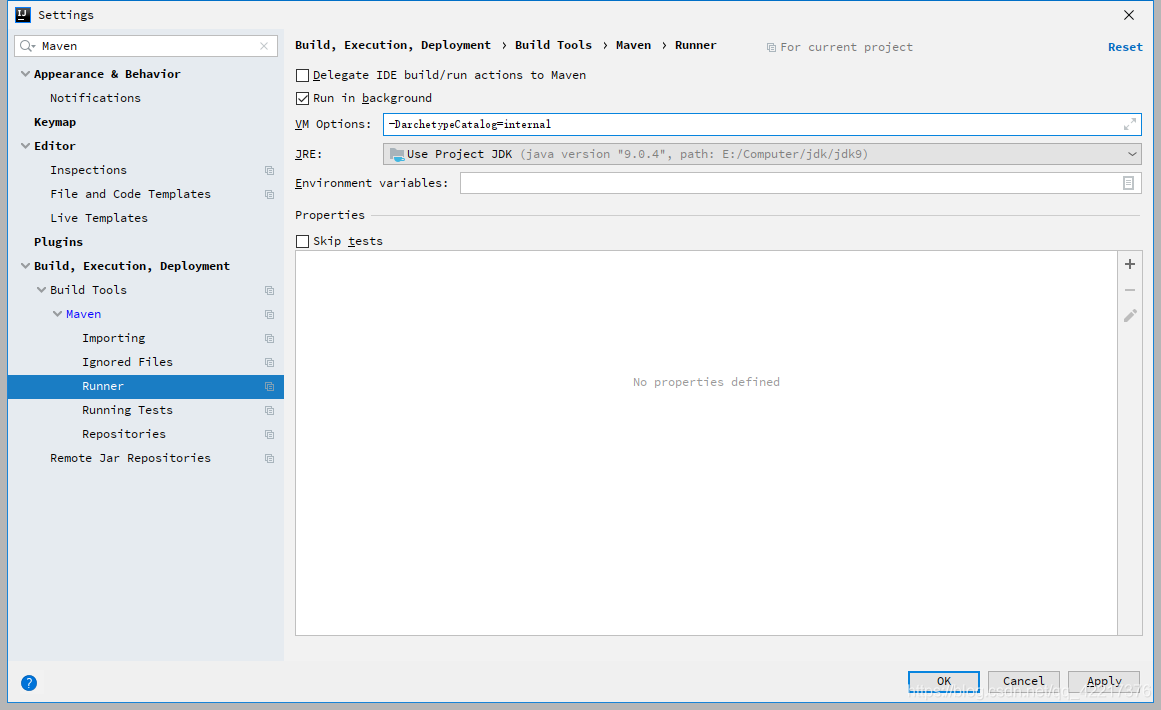
Task: Open the help question mark
Action: pyautogui.click(x=29, y=683)
